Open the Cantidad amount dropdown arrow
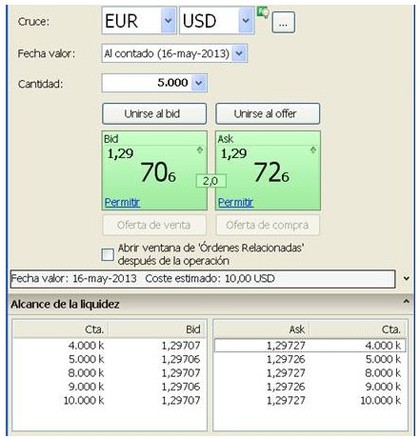The image size is (420, 438). (x=199, y=83)
